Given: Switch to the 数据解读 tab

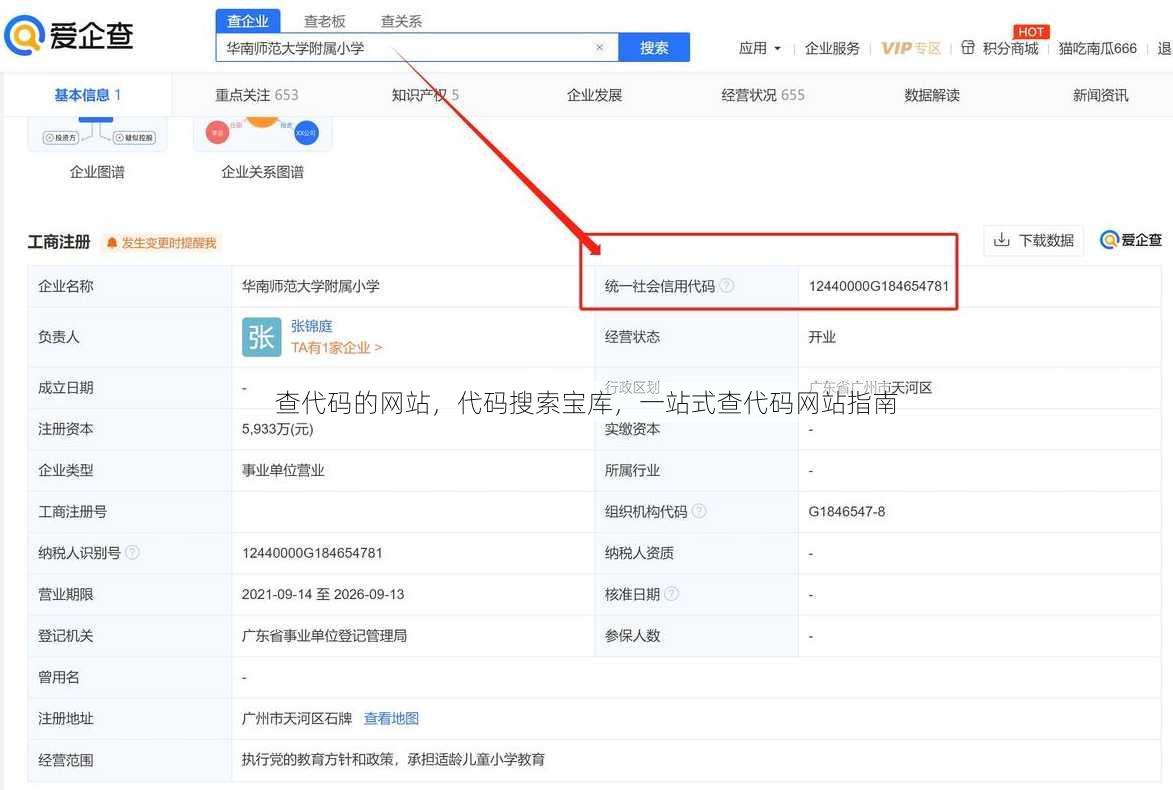Looking at the screenshot, I should point(932,95).
